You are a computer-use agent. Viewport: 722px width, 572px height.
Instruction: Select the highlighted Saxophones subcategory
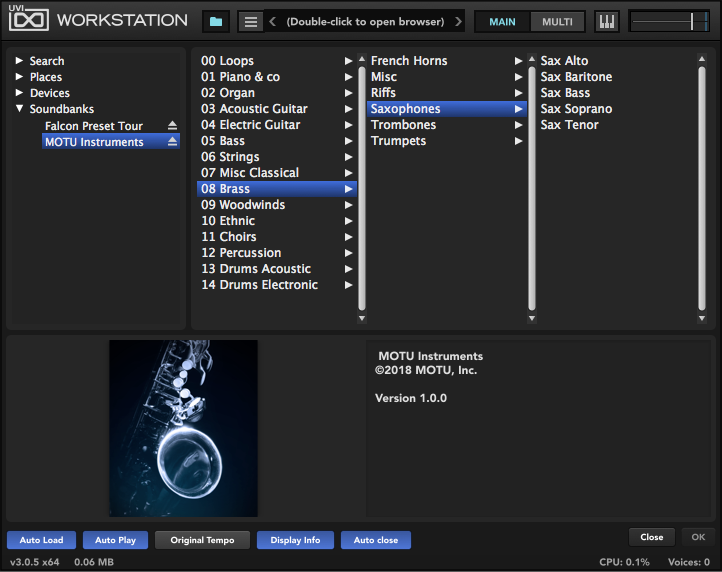click(447, 109)
